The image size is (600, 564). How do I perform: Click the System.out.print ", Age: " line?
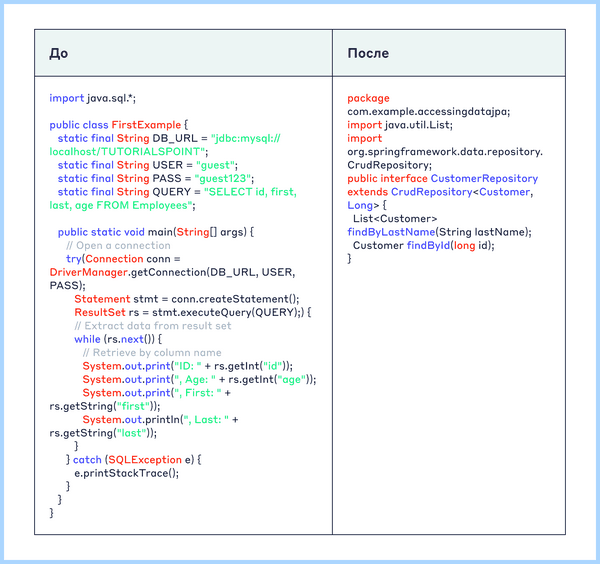coord(199,380)
